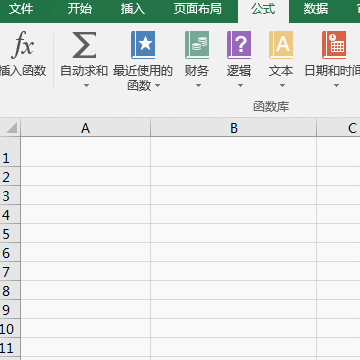Select row 6 header
The height and width of the screenshot is (360, 360).
point(10,252)
